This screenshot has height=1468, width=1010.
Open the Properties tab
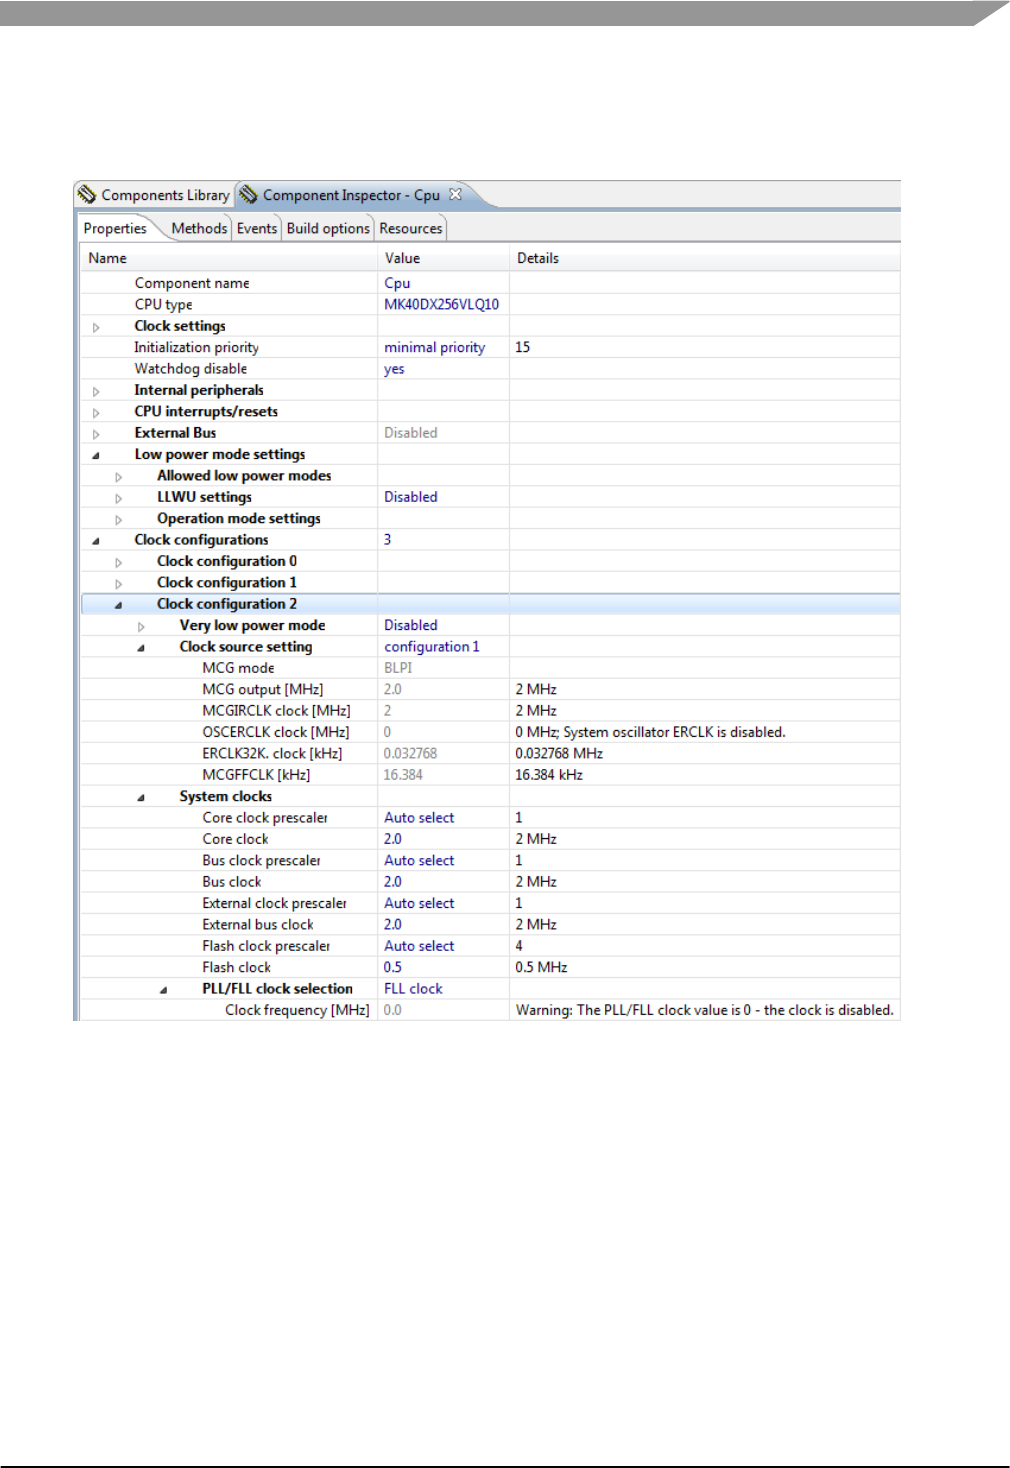(x=115, y=228)
